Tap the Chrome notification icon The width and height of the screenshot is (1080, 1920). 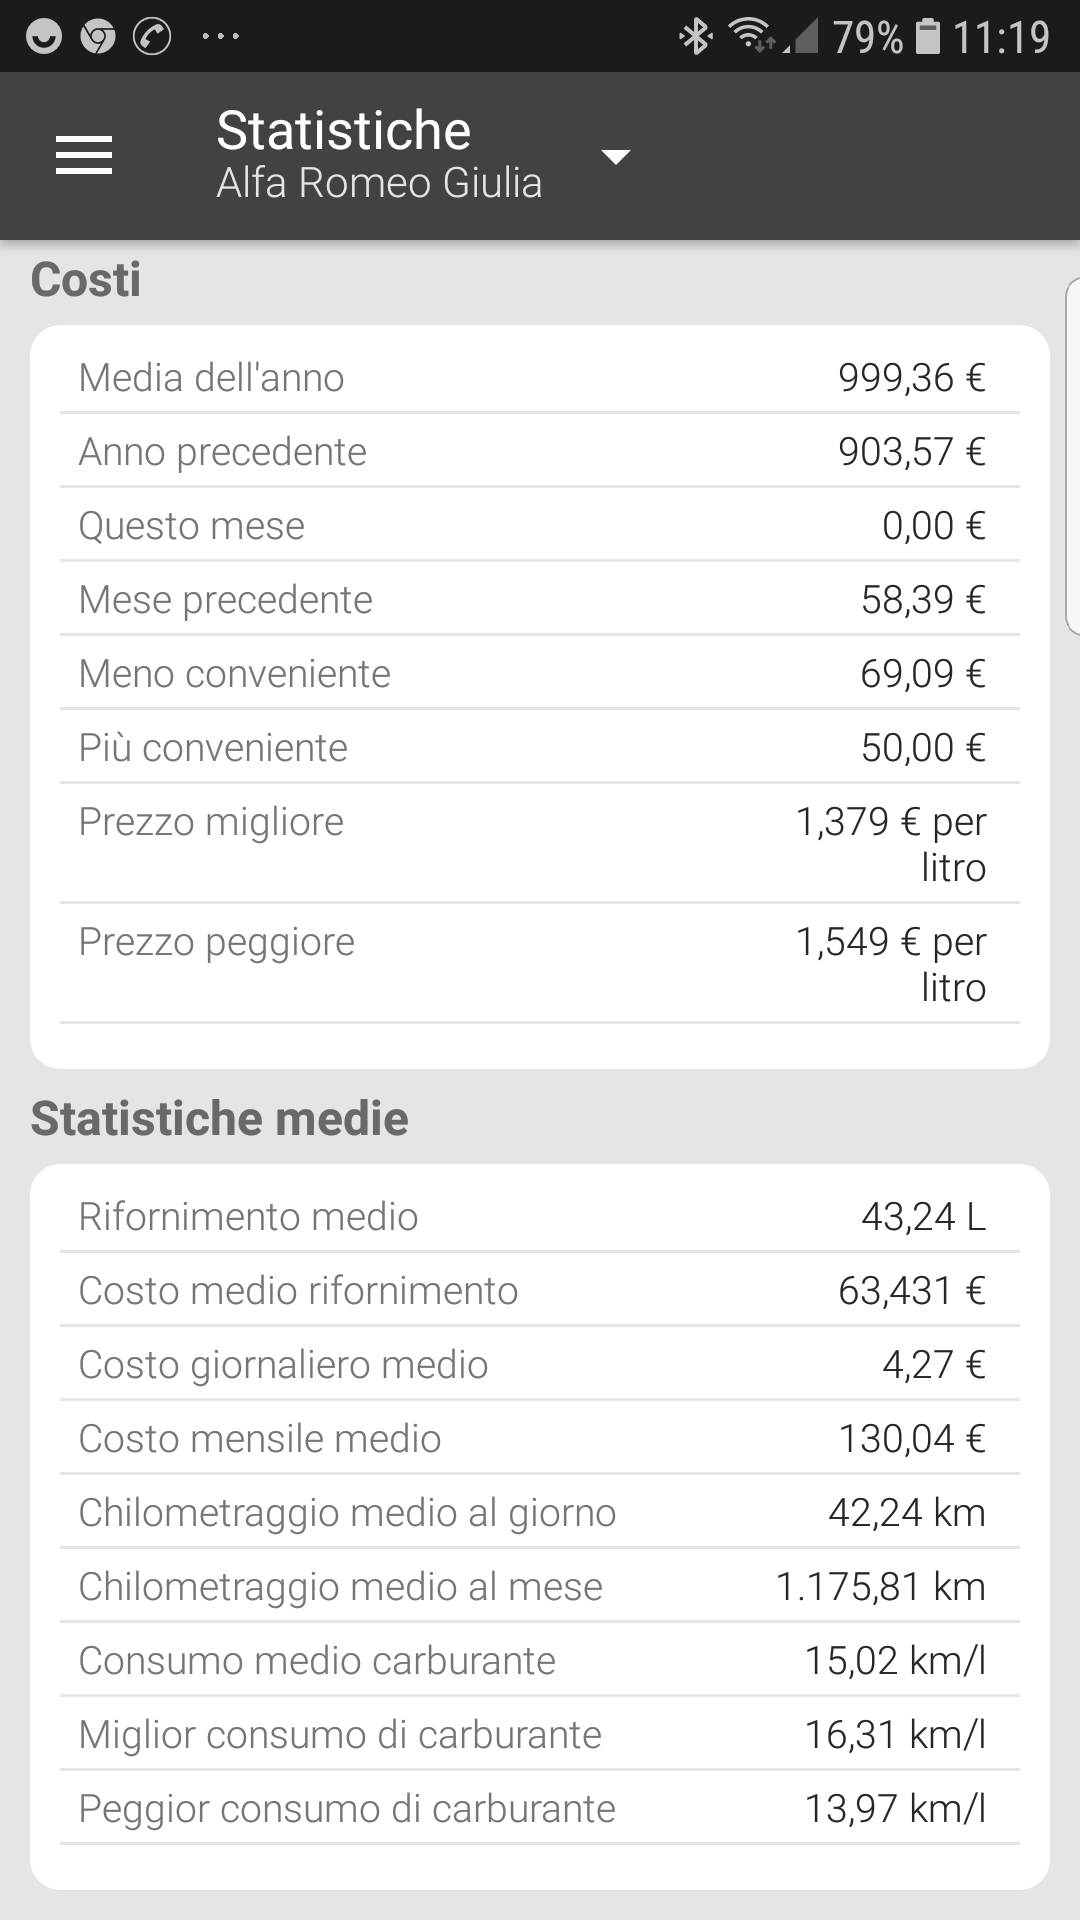(98, 37)
